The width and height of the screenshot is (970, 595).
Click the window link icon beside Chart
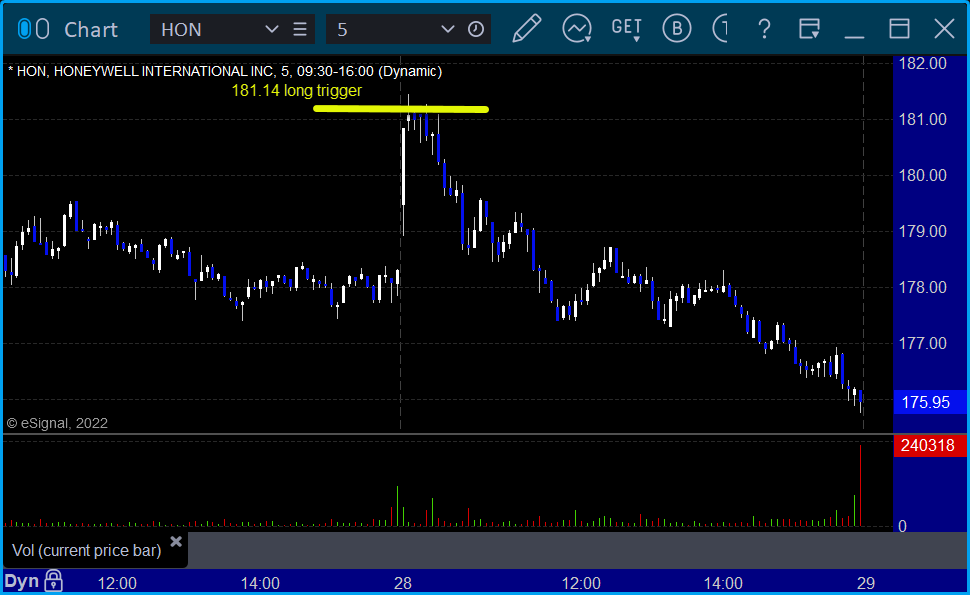pyautogui.click(x=33, y=29)
